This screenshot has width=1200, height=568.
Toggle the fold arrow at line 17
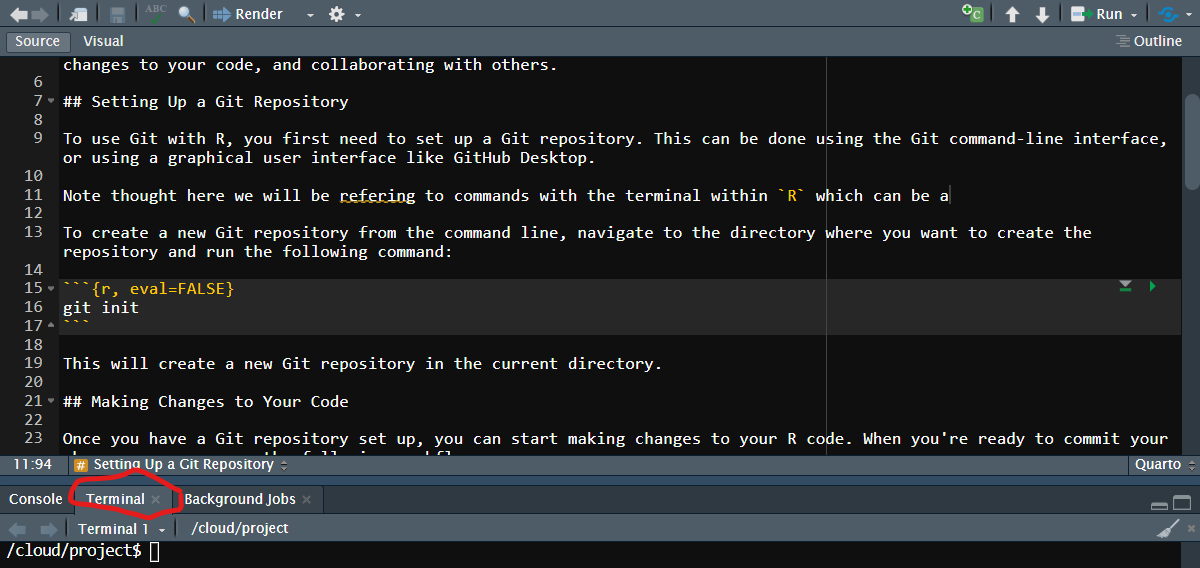coord(51,326)
